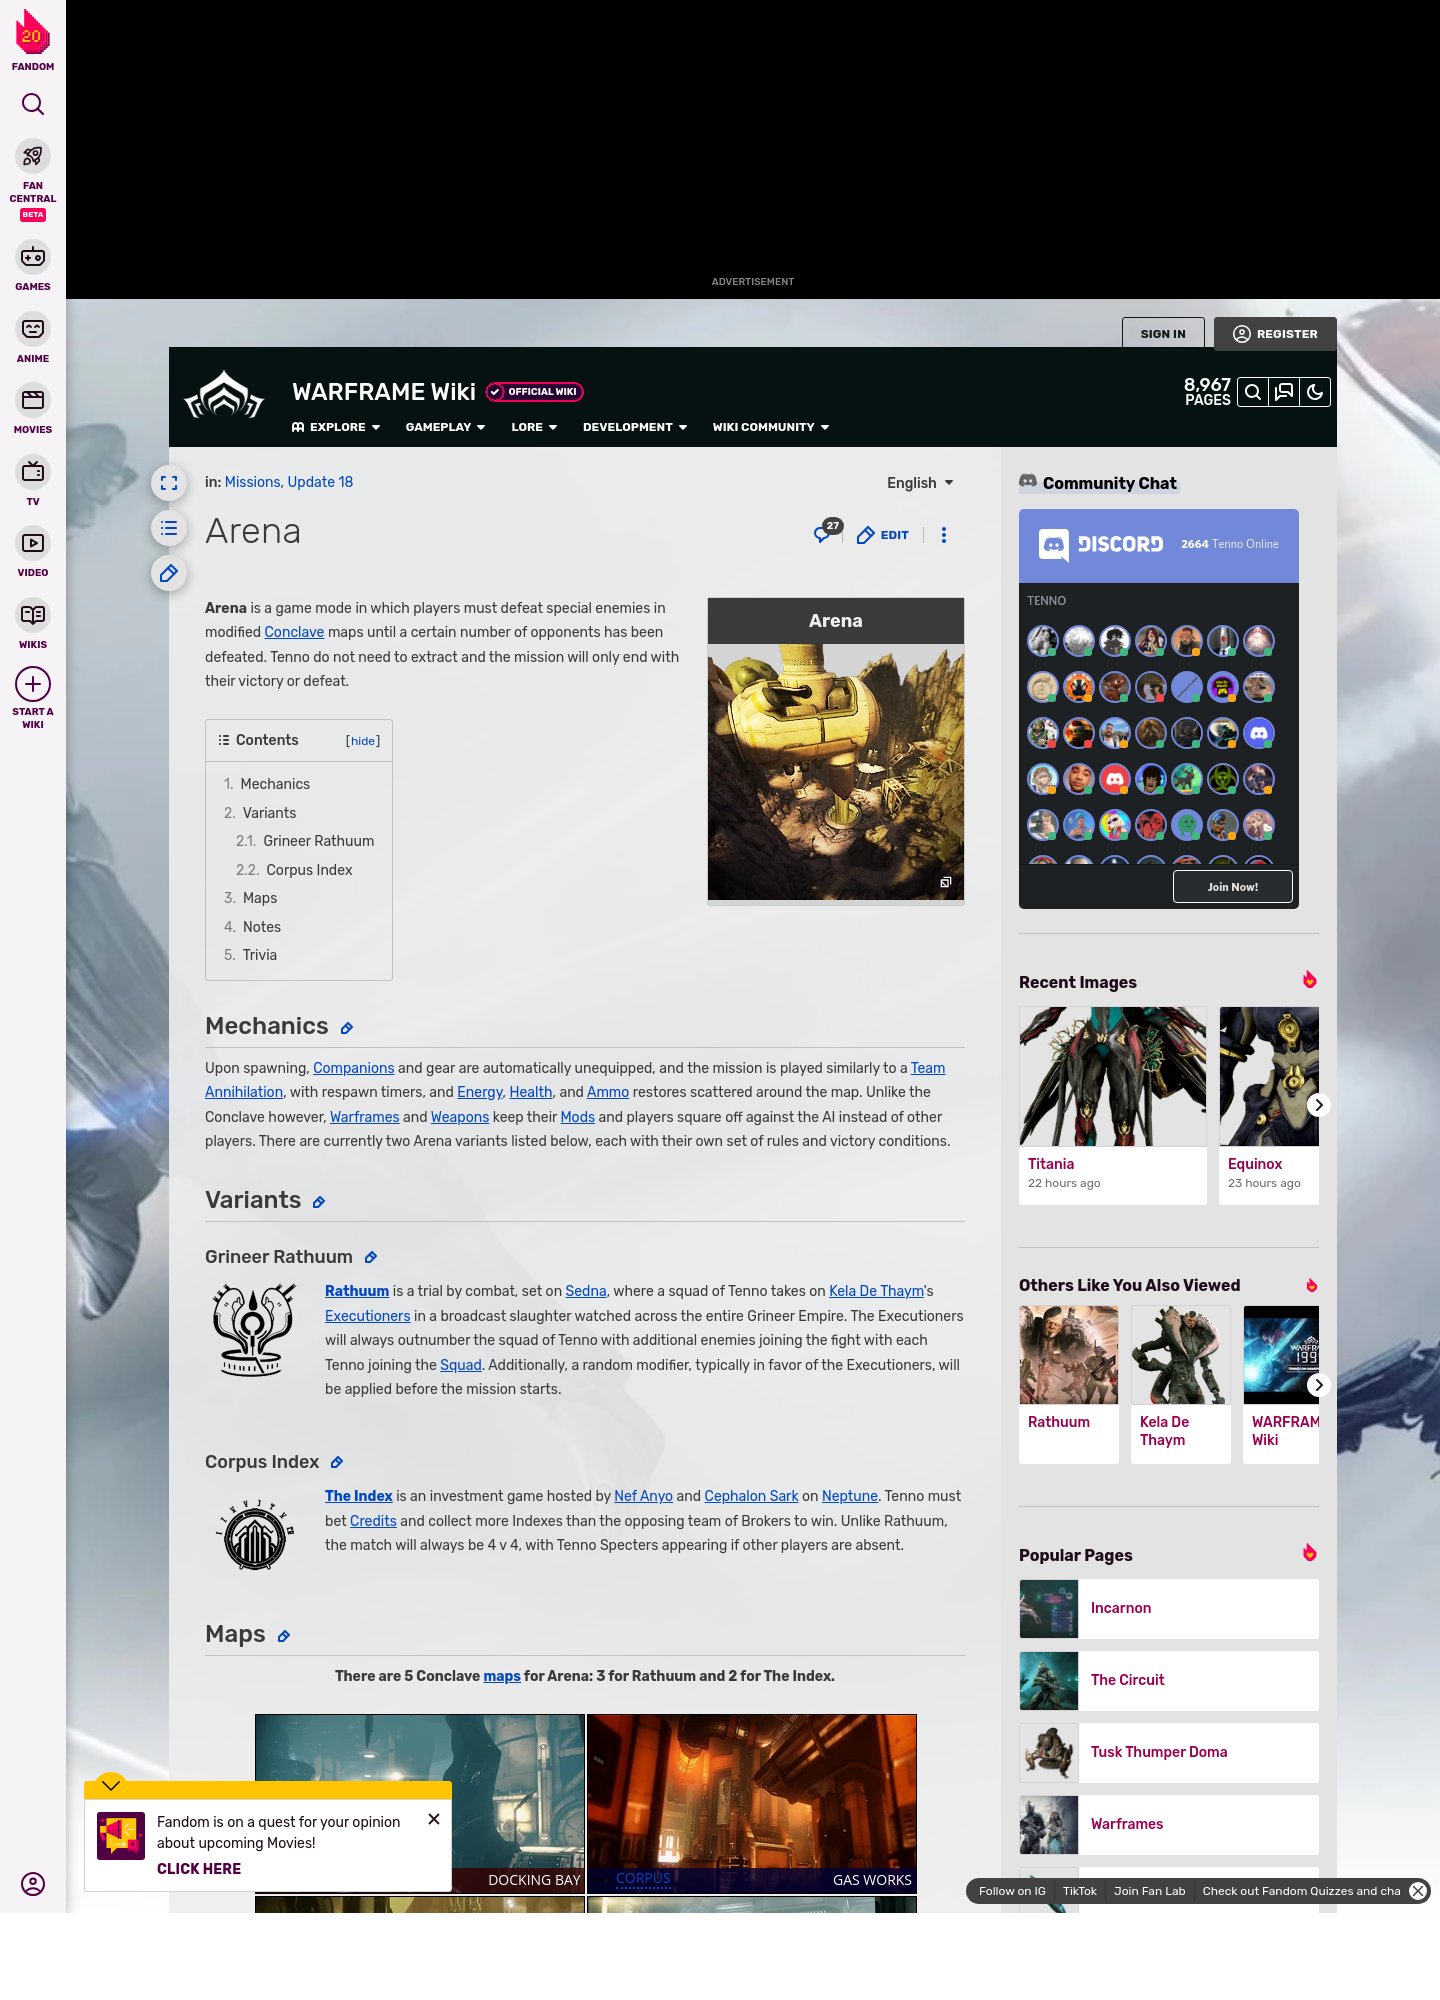Edit the Grineer Rathuum section pencil
Image resolution: width=1440 pixels, height=2000 pixels.
[x=371, y=1258]
